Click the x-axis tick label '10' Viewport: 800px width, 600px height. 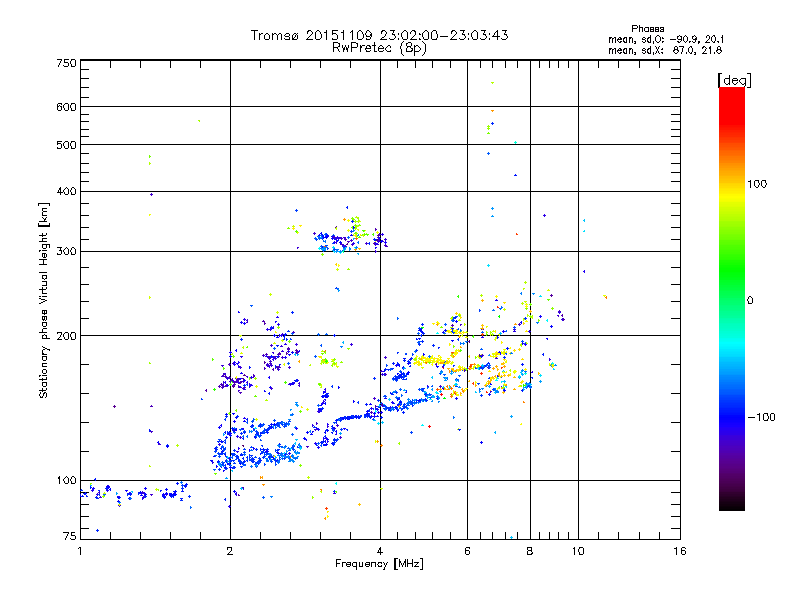578,551
